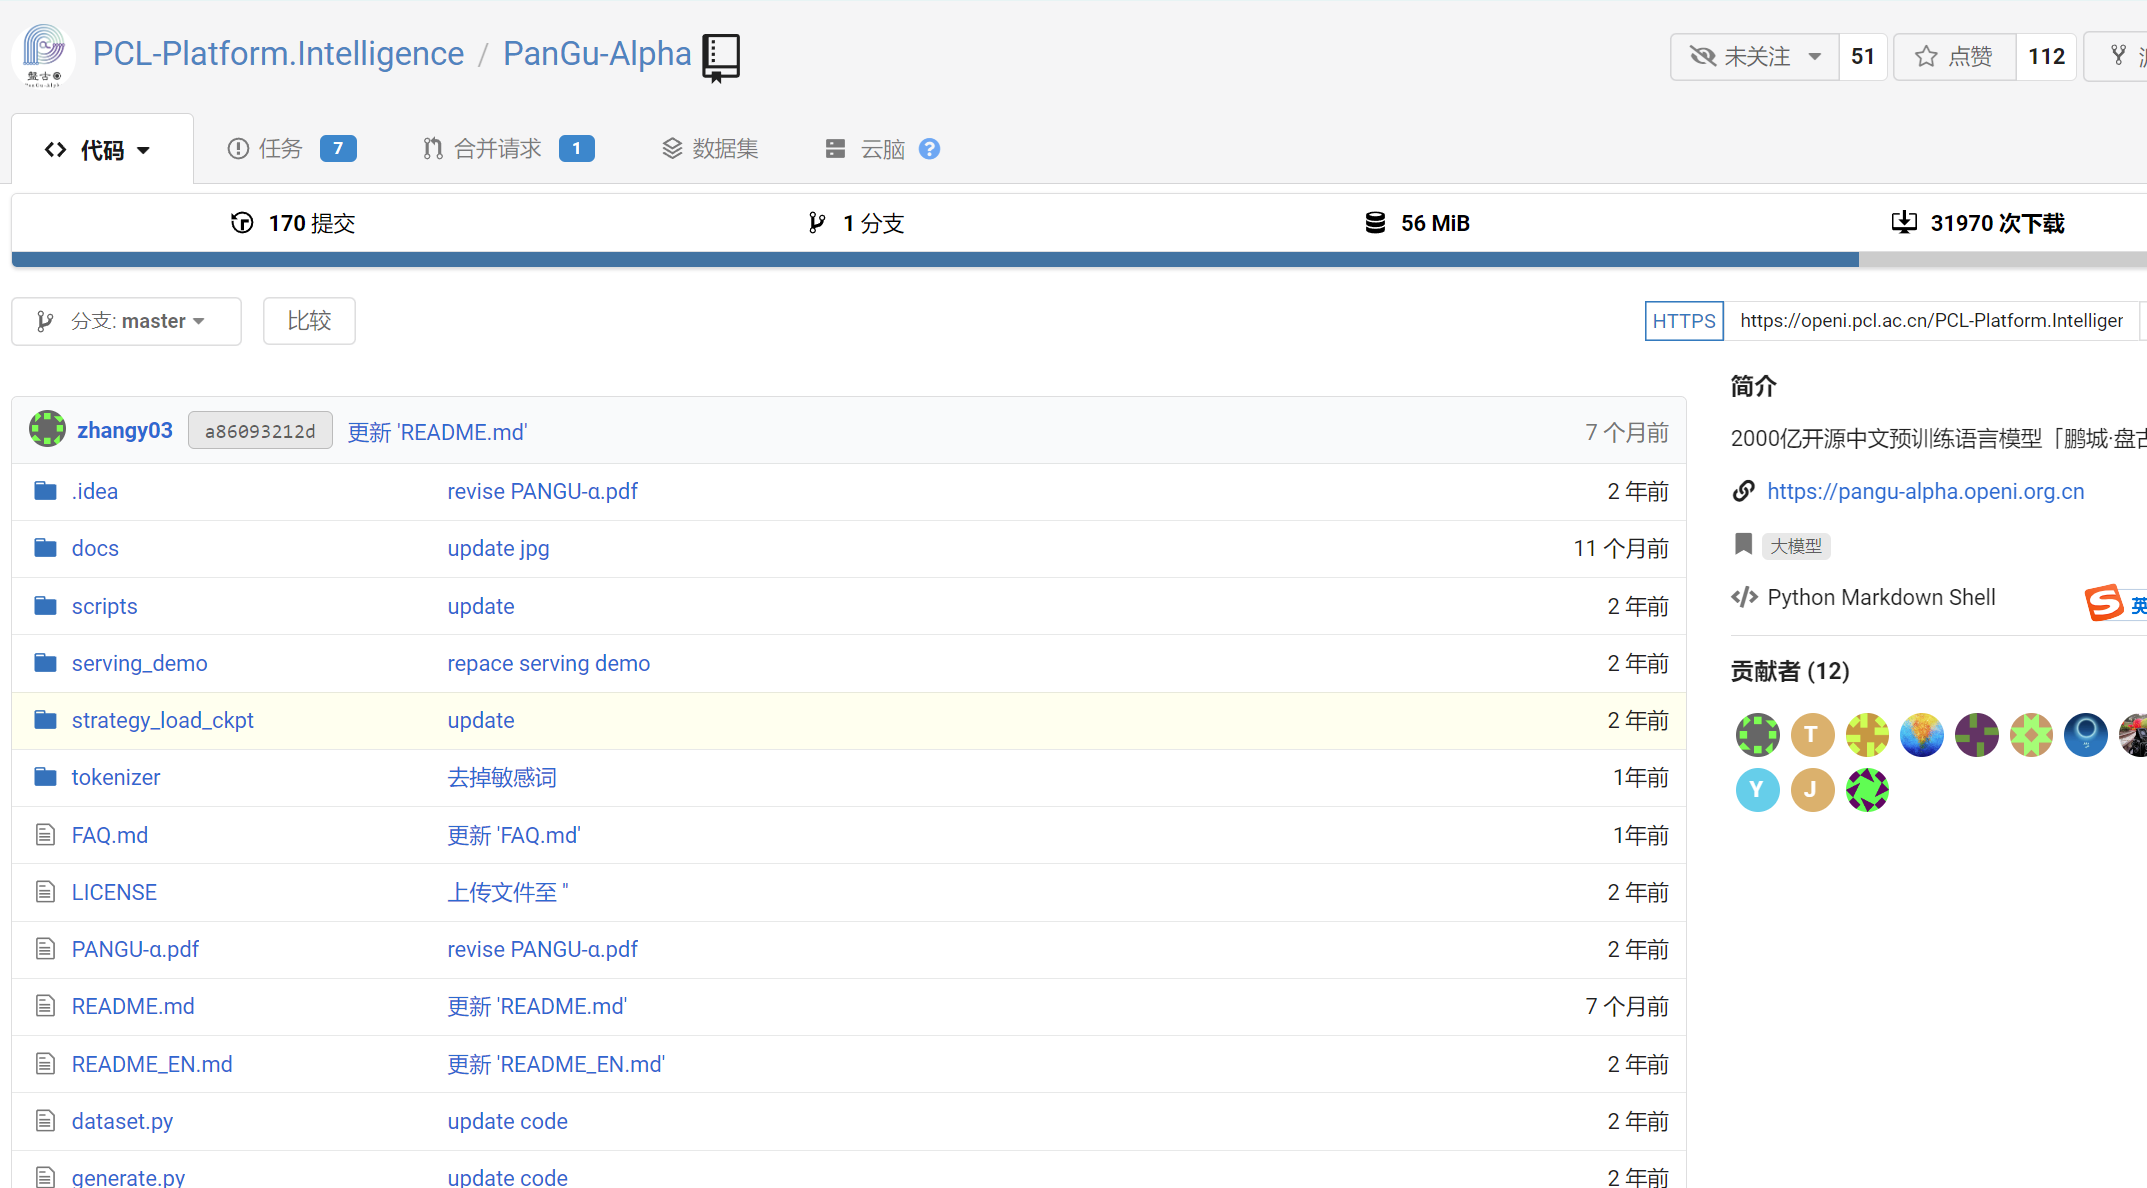
Task: Click the "56 MiB" repository size text
Action: 1435,223
